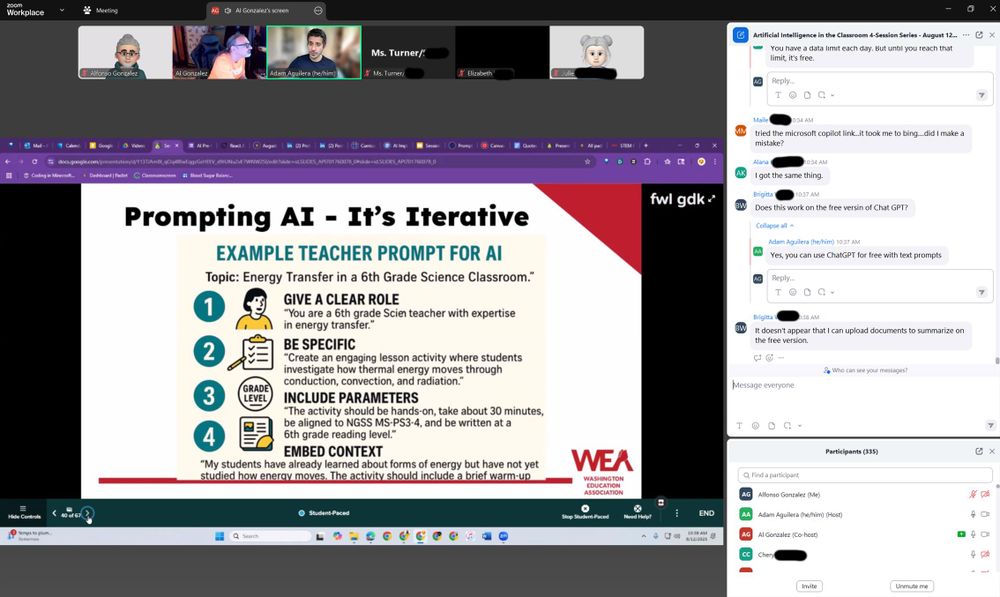The height and width of the screenshot is (597, 1000).
Task: Collapse all replies in the ChatGPT thread
Action: pos(774,226)
